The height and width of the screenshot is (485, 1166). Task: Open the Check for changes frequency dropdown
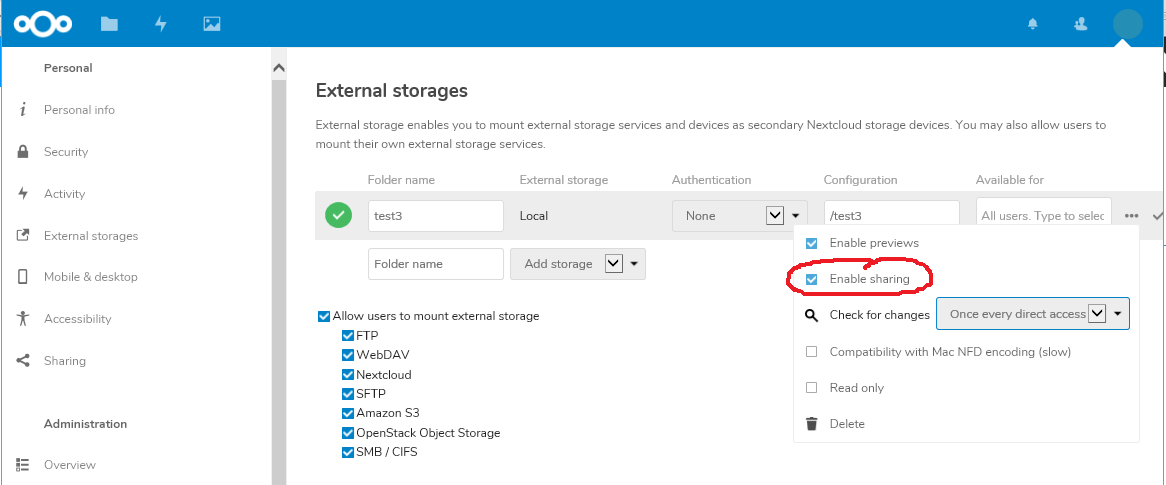pos(1032,314)
